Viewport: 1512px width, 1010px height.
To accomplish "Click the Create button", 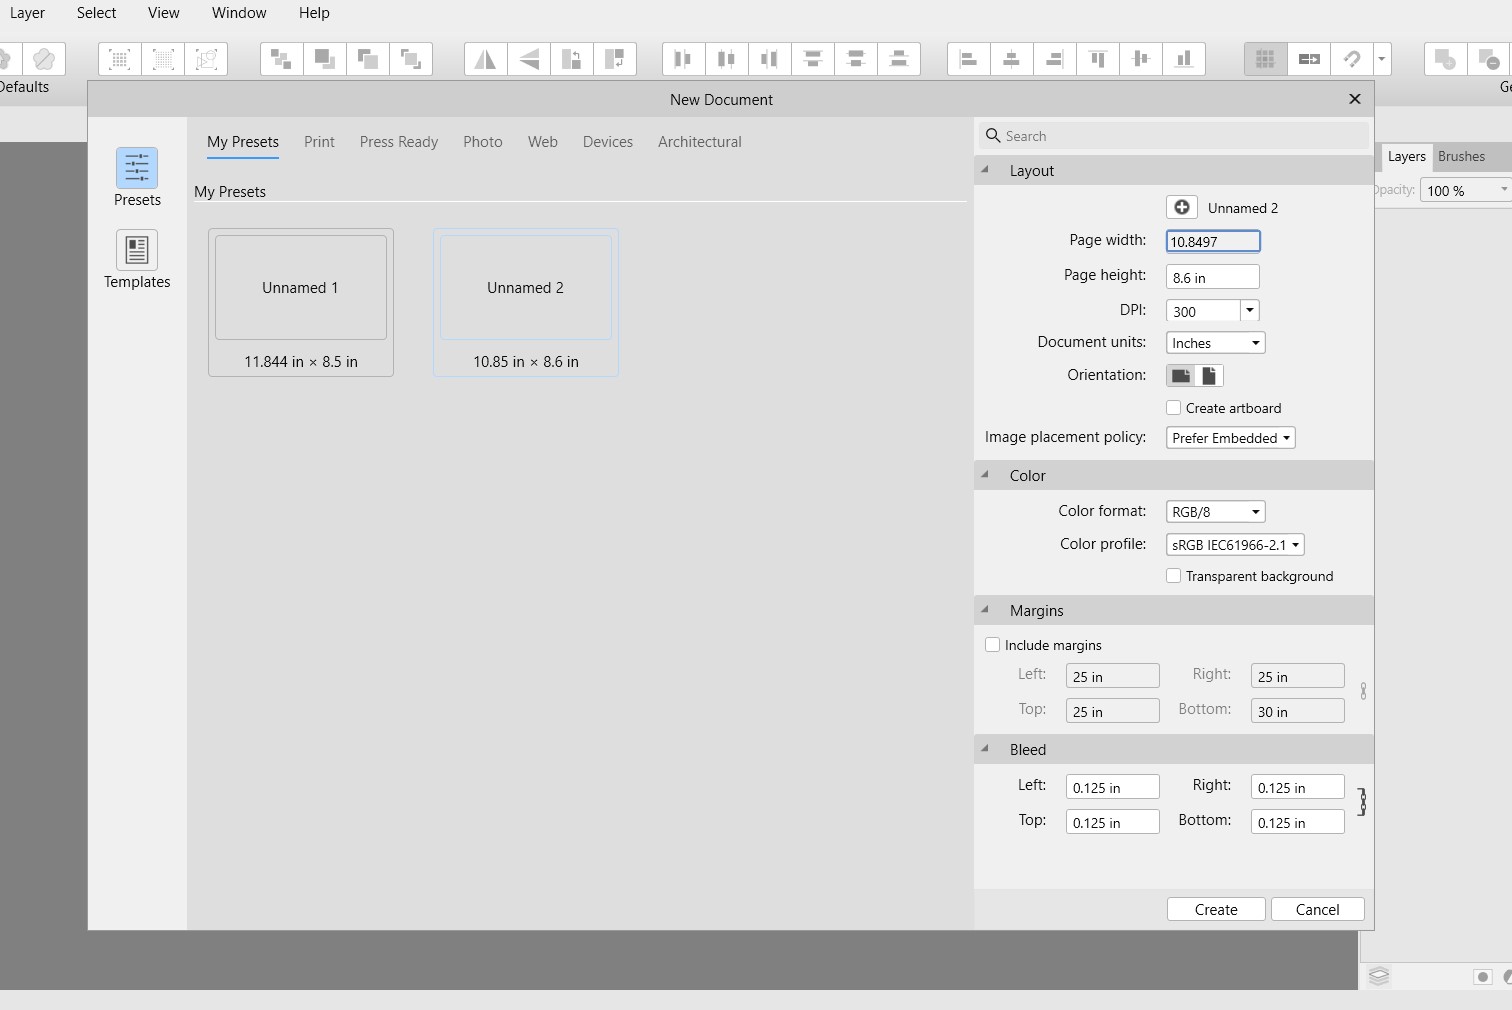I will tap(1216, 909).
